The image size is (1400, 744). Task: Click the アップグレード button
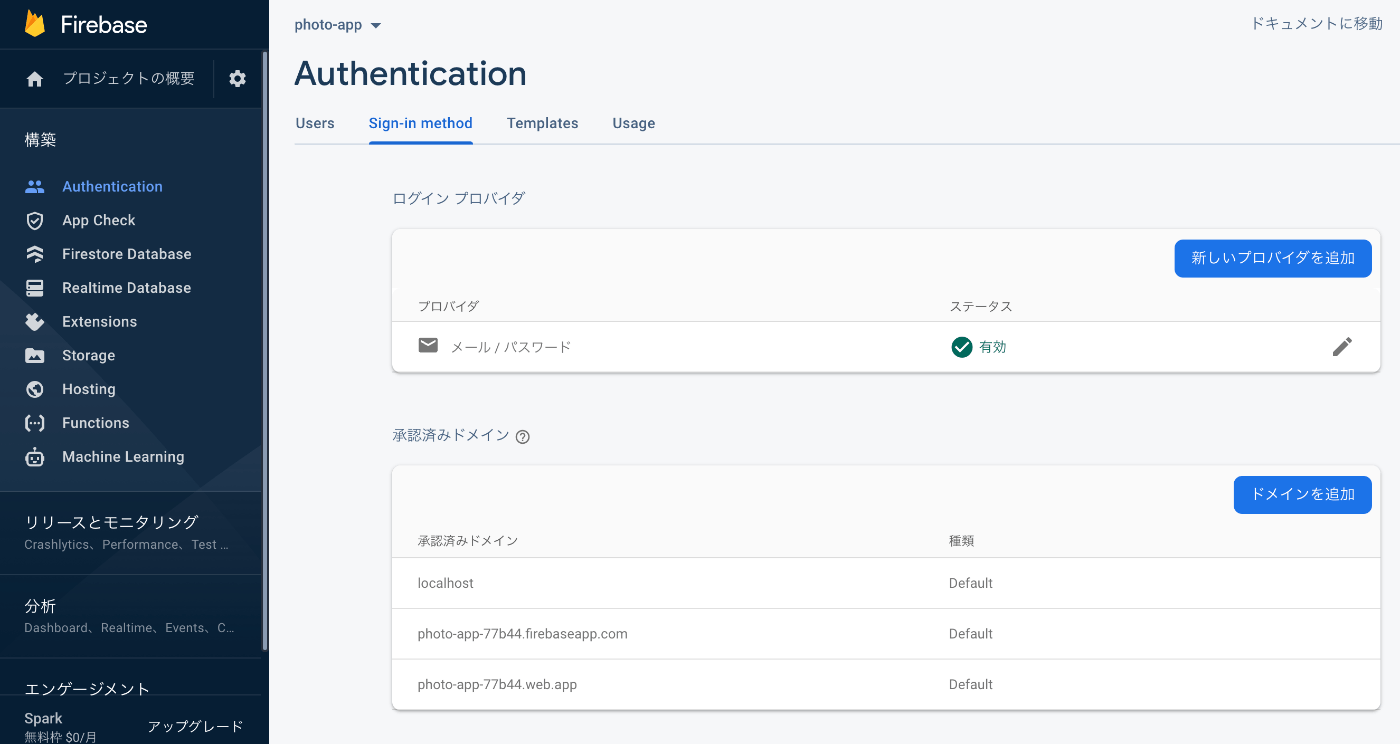196,726
